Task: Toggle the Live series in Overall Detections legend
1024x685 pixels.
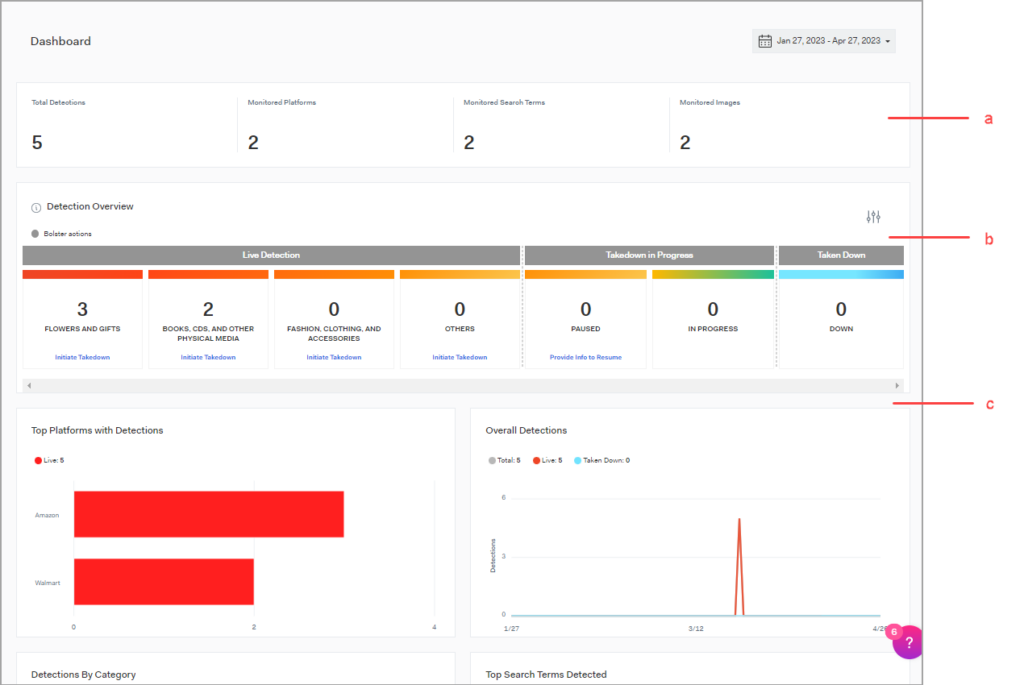Action: (x=548, y=460)
